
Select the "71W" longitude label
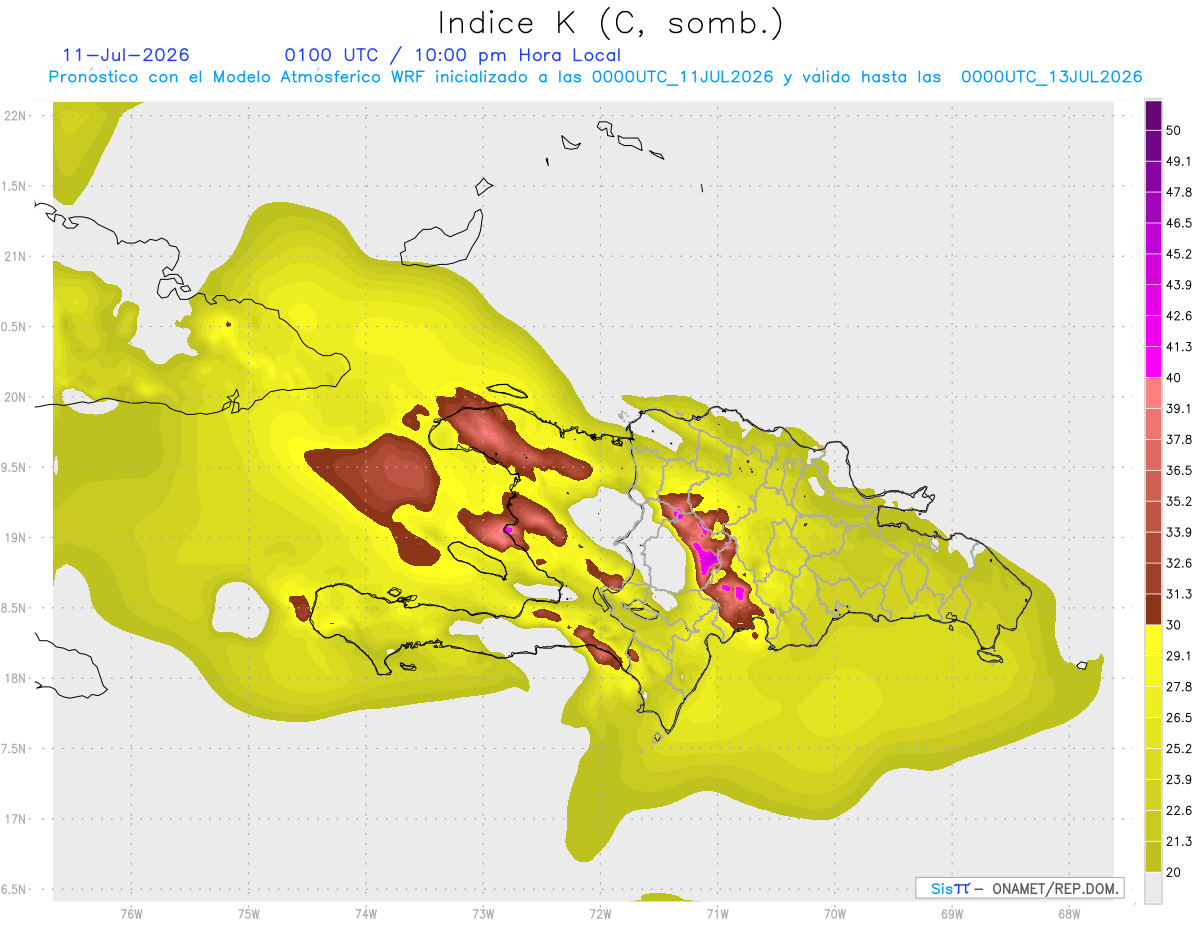pyautogui.click(x=717, y=913)
